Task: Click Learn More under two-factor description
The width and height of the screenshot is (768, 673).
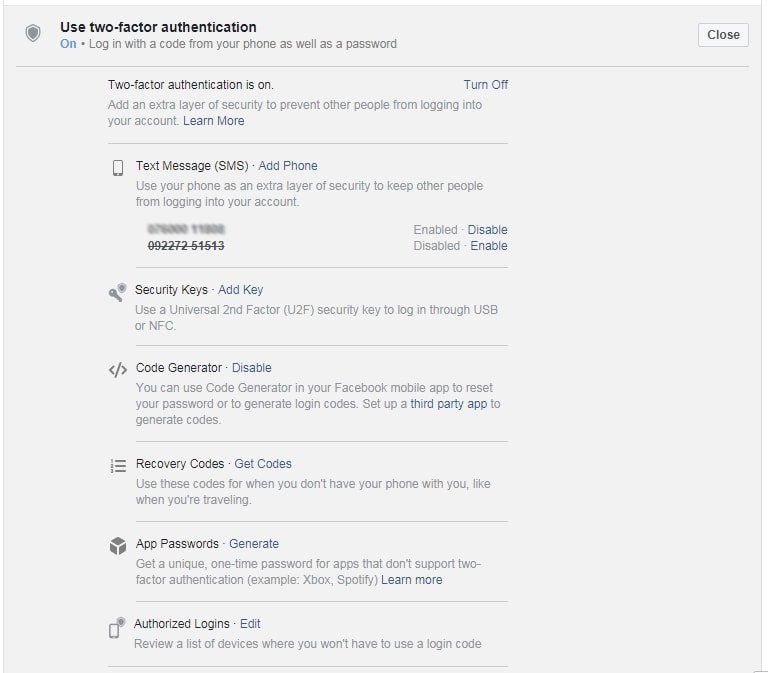Action: click(213, 121)
